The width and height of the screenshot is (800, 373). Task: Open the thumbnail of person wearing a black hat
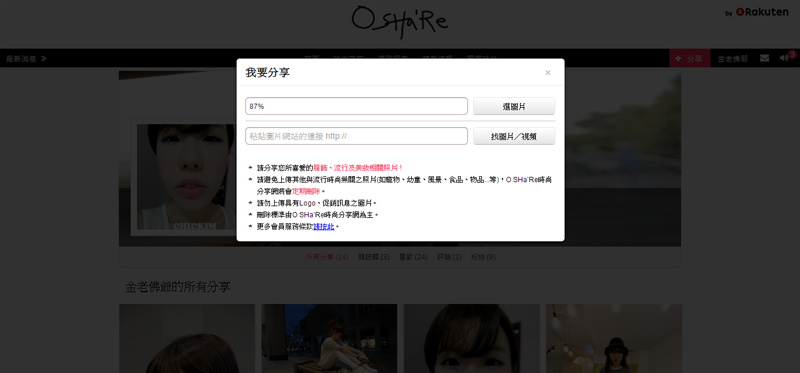[x=614, y=338]
